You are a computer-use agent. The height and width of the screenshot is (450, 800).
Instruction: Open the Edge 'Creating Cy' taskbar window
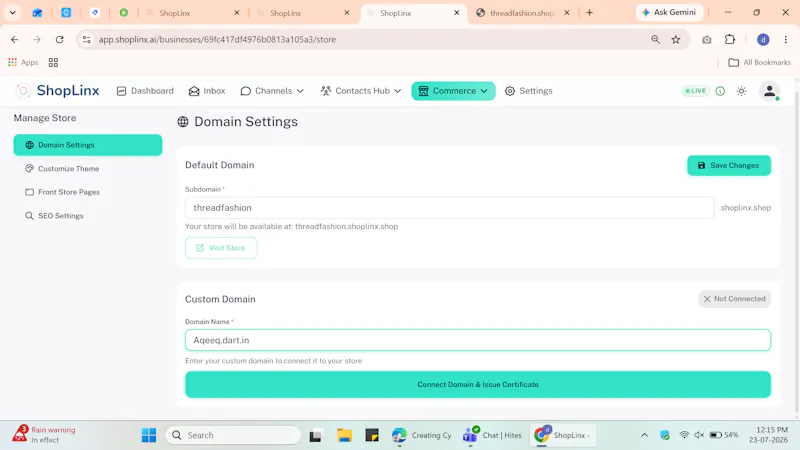point(421,435)
